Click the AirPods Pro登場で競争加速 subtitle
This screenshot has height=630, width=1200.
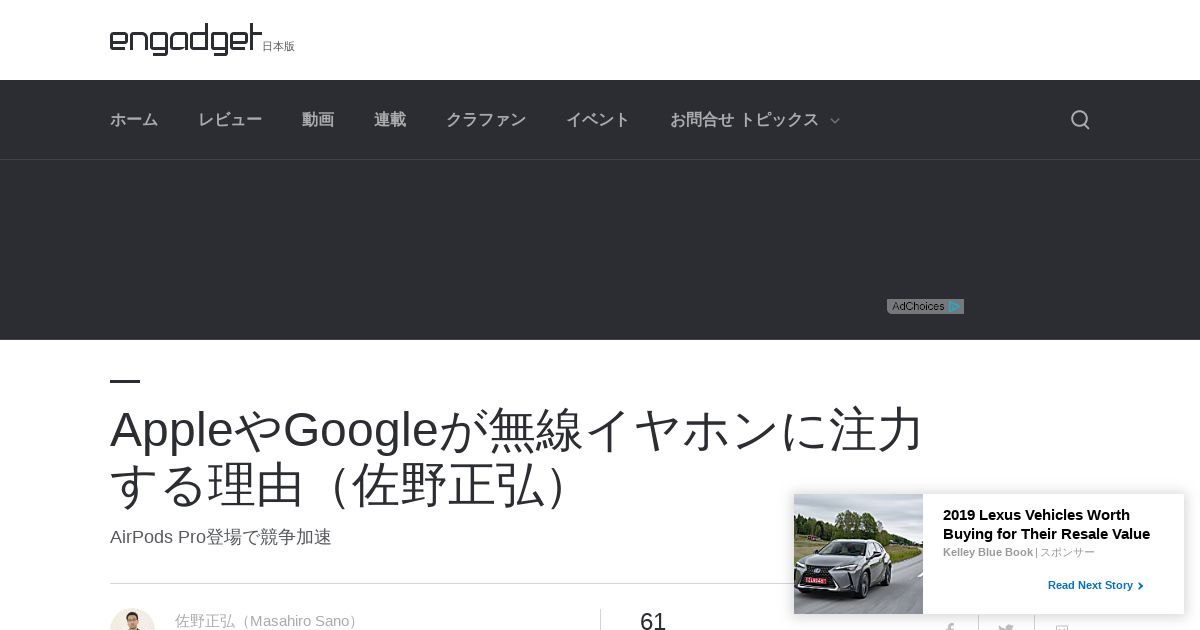tap(221, 537)
